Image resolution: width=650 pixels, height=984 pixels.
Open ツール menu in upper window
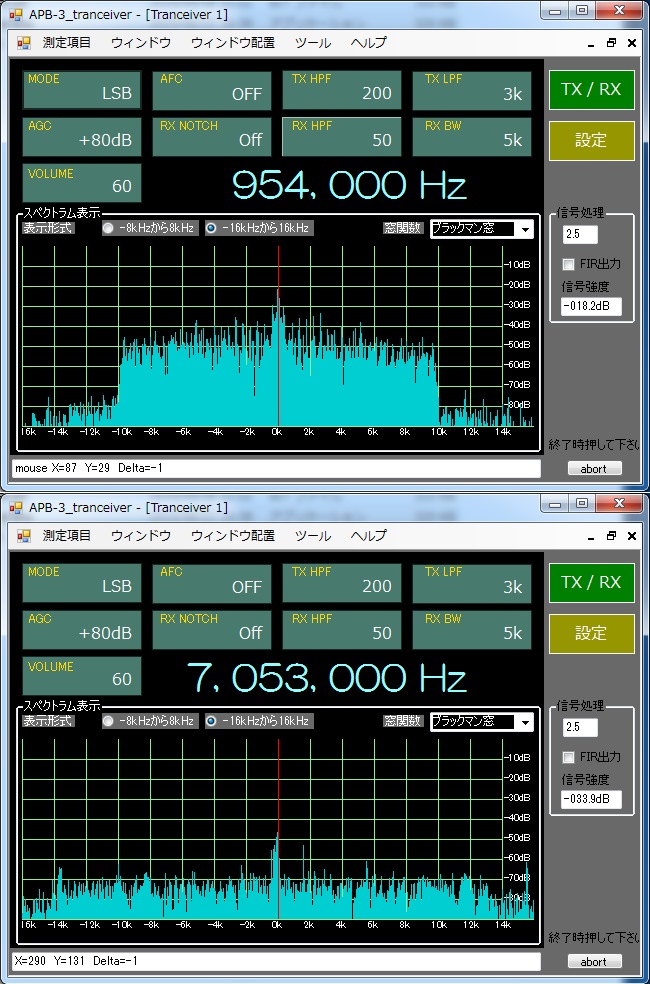click(x=312, y=43)
